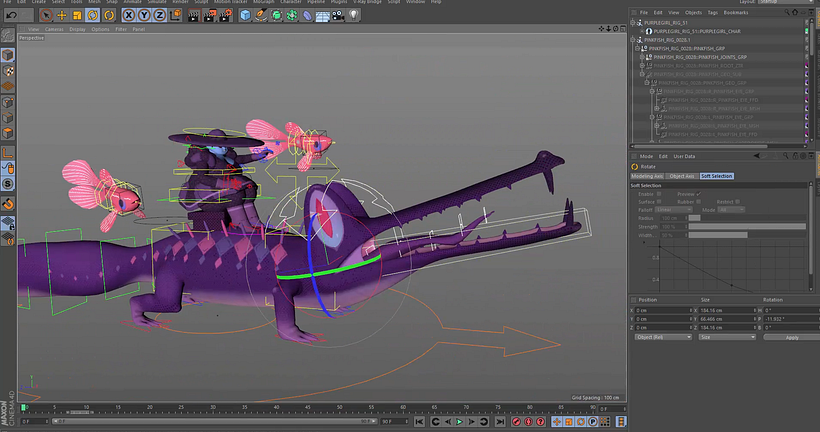
Task: Click the Position X input field
Action: tap(660, 310)
